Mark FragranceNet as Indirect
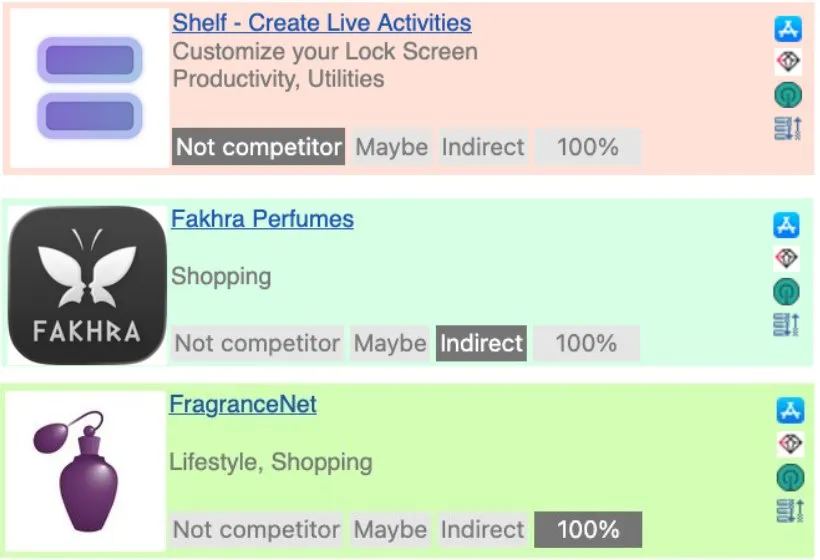The width and height of the screenshot is (820, 560). point(482,530)
